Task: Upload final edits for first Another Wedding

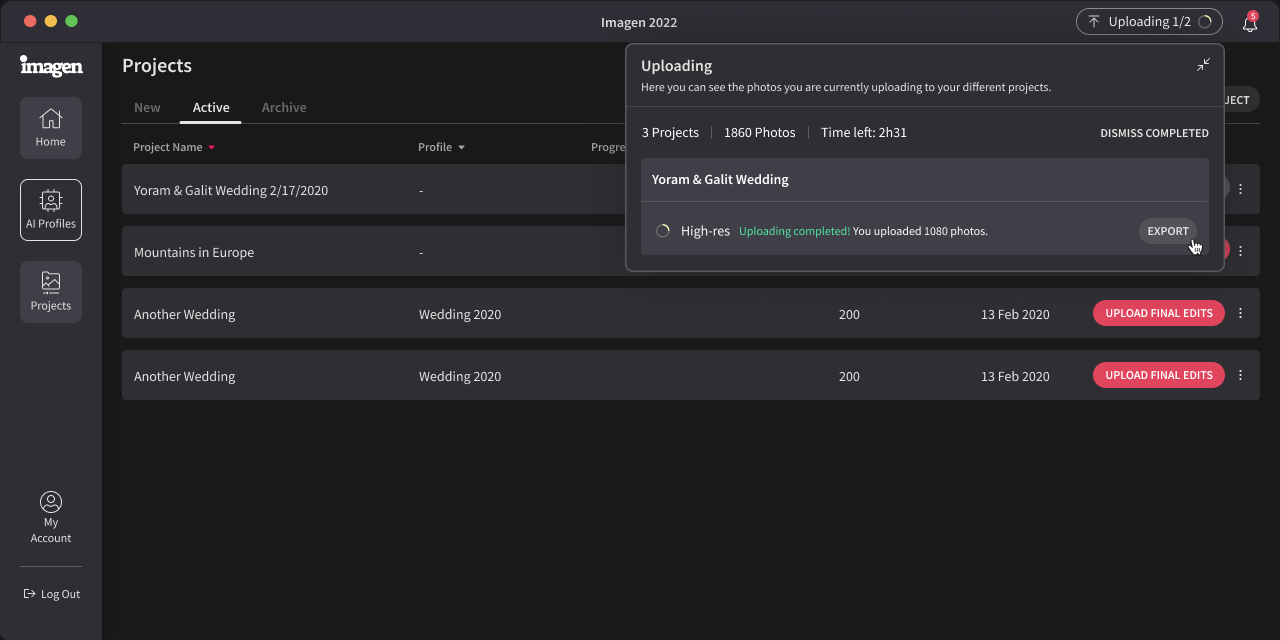Action: point(1159,313)
